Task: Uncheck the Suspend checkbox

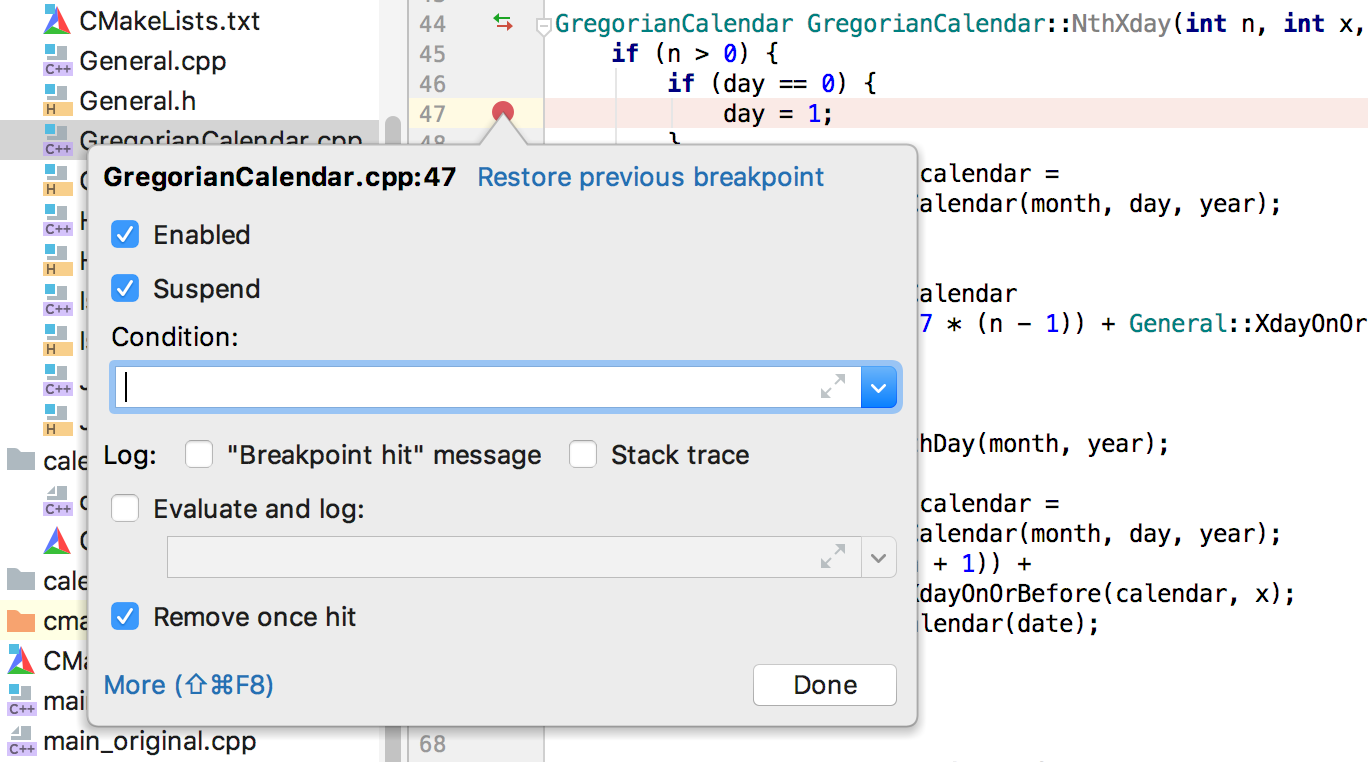Action: point(125,289)
